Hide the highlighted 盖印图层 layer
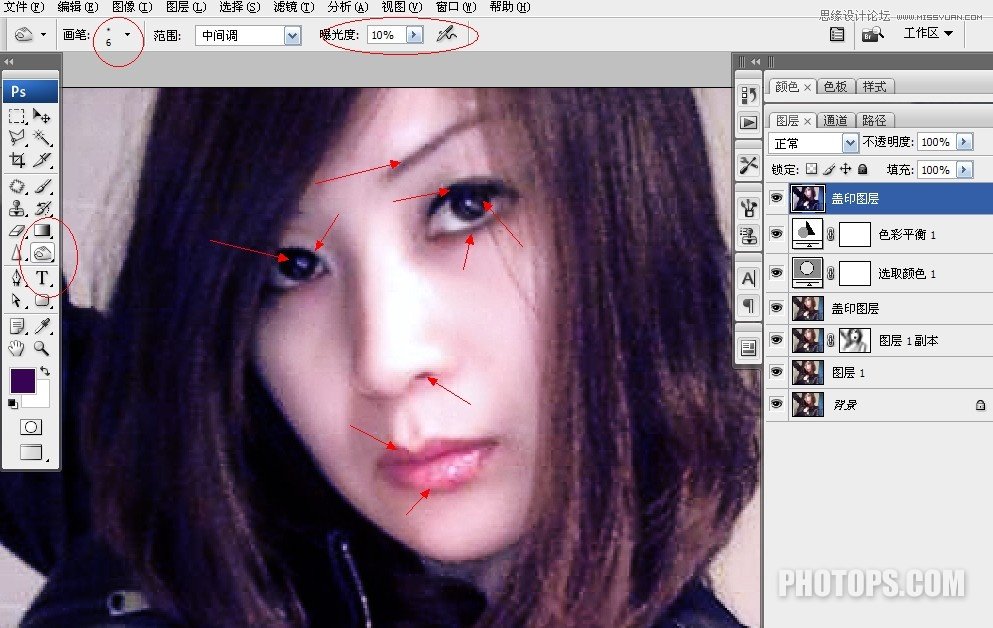 tap(776, 198)
